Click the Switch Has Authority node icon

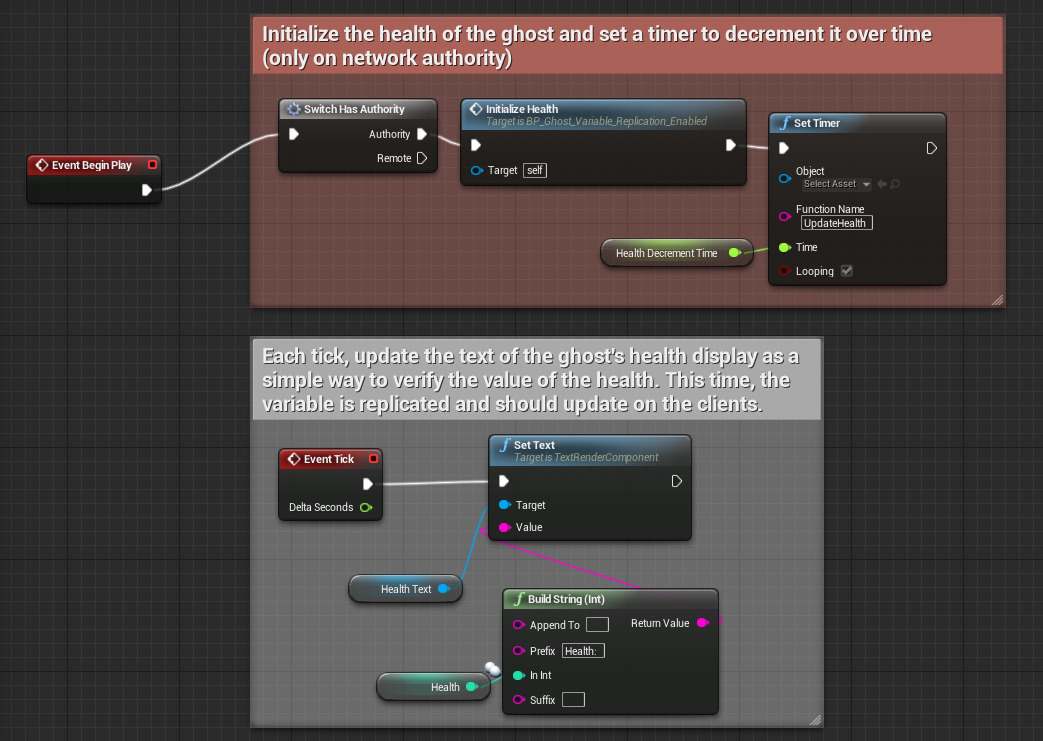(293, 109)
